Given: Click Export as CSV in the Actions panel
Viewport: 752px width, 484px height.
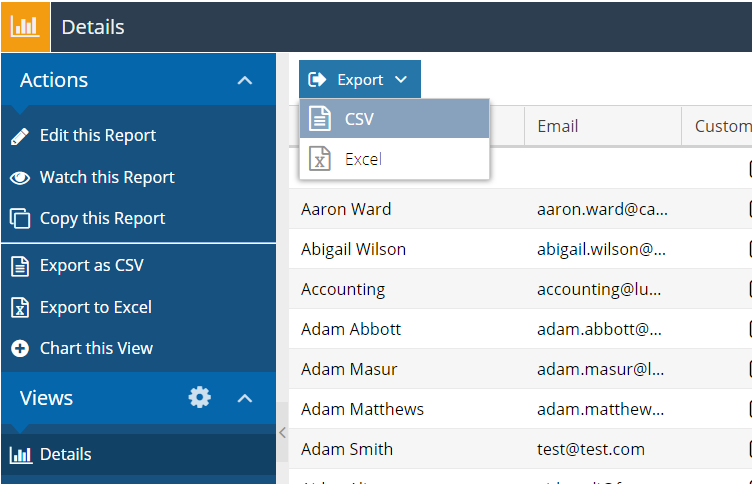Looking at the screenshot, I should tap(92, 266).
